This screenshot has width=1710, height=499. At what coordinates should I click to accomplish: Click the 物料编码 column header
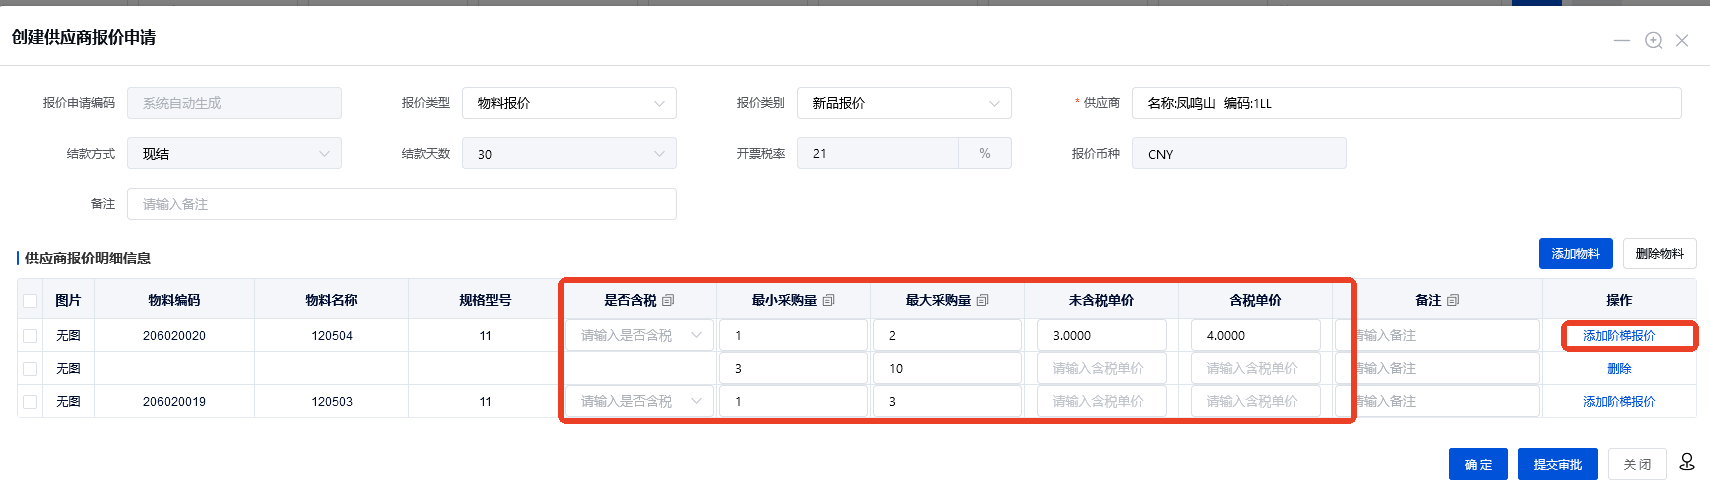174,300
